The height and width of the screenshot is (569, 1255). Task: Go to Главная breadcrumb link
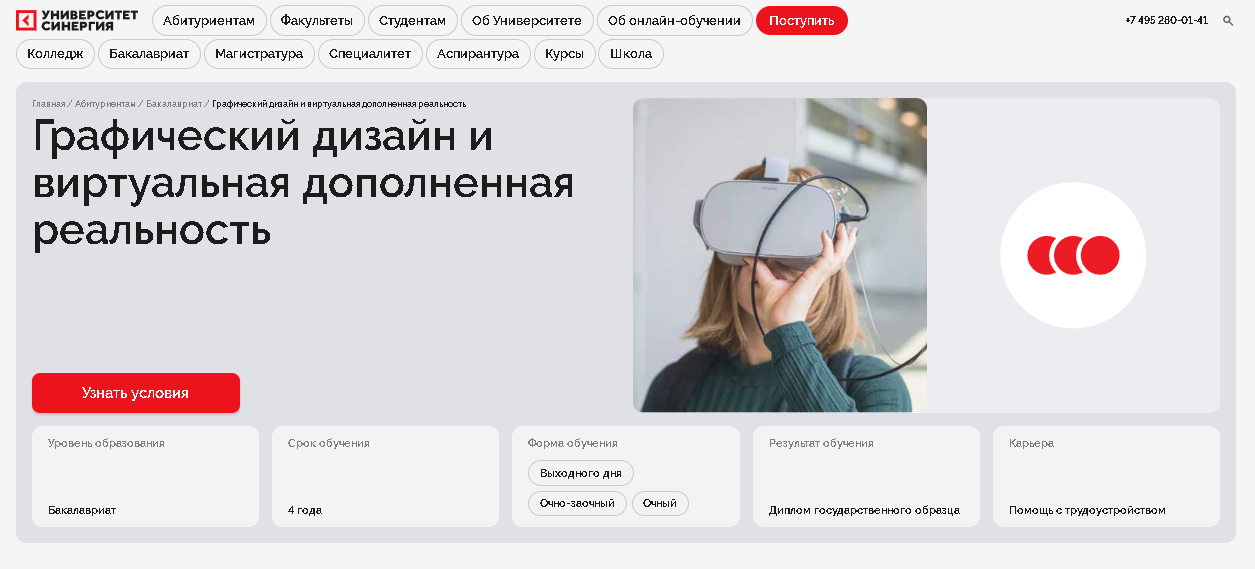[49, 104]
